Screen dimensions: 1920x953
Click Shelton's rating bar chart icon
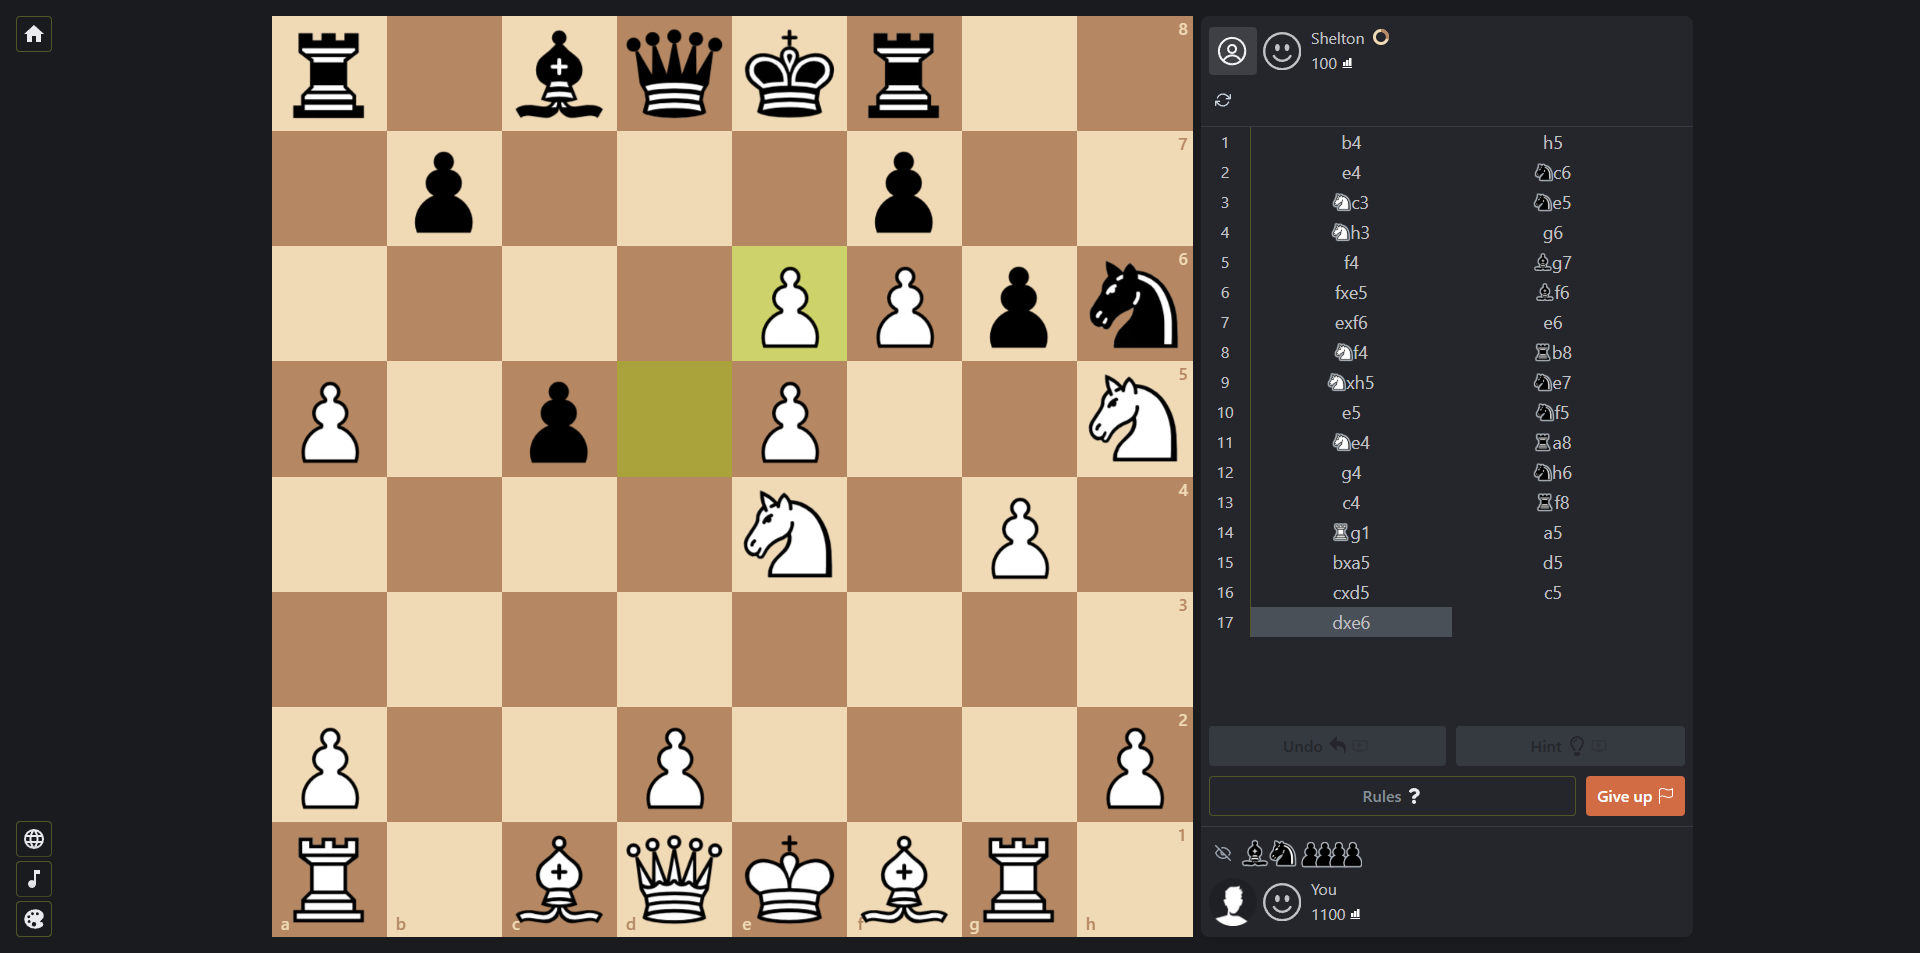click(x=1348, y=63)
